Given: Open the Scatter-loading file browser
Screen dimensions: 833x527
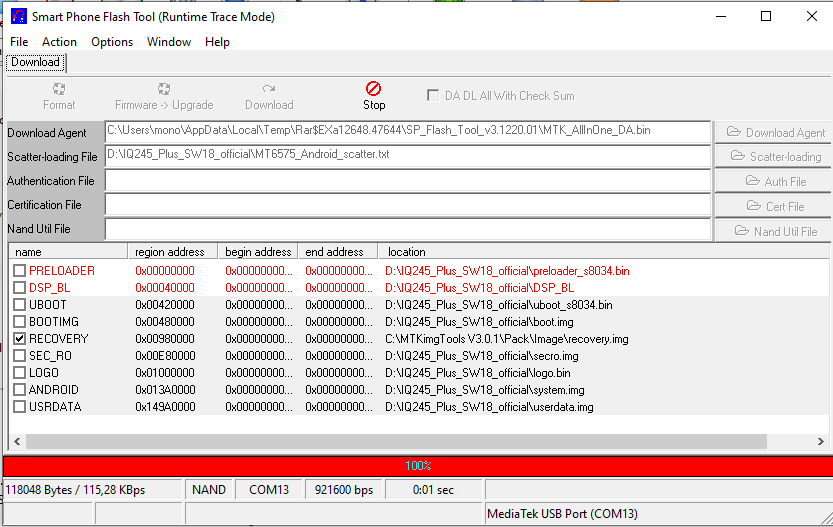Looking at the screenshot, I should (x=775, y=157).
